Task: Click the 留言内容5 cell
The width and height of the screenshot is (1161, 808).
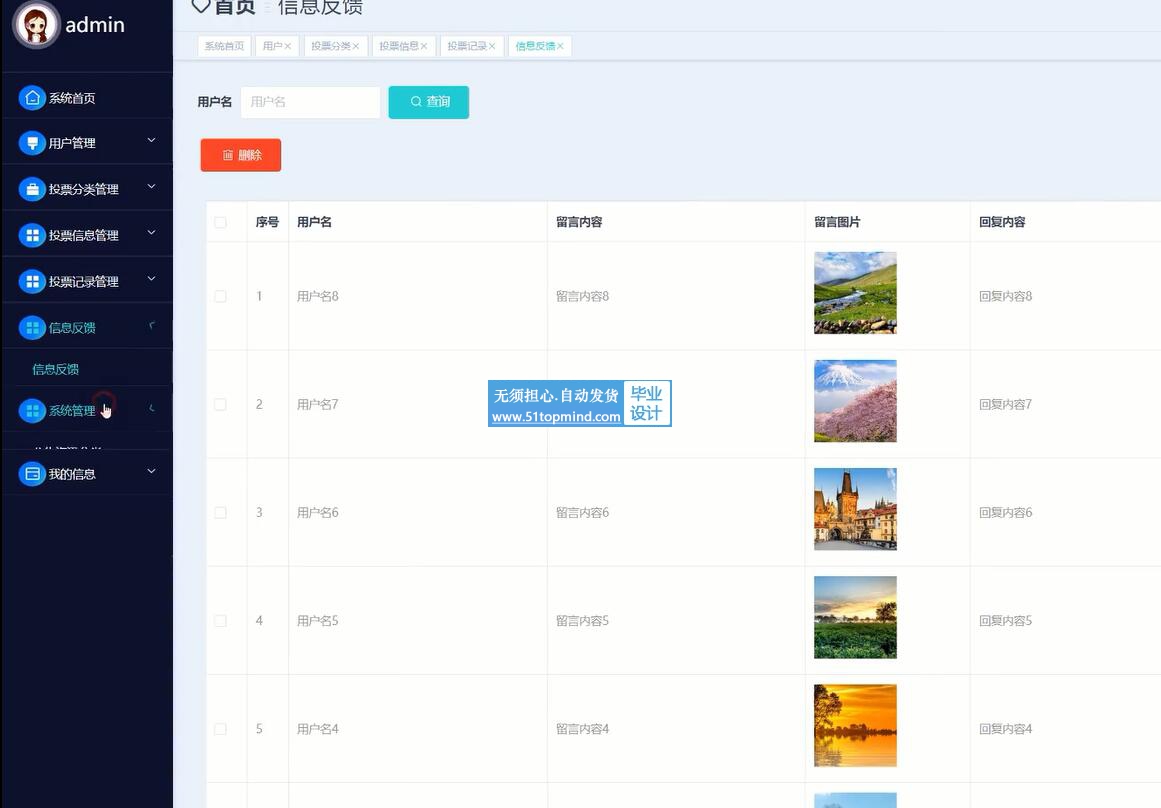Action: click(x=582, y=621)
